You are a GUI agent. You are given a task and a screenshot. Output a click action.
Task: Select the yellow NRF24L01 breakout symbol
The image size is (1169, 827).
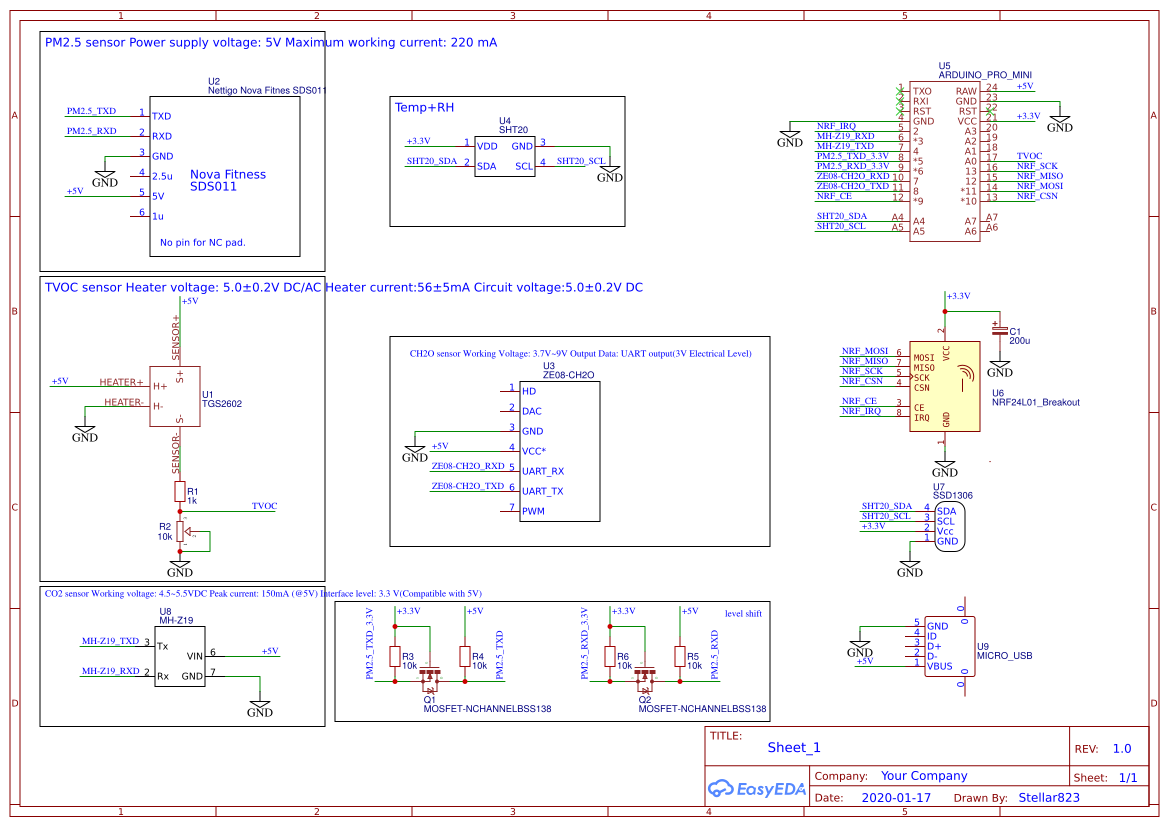945,386
